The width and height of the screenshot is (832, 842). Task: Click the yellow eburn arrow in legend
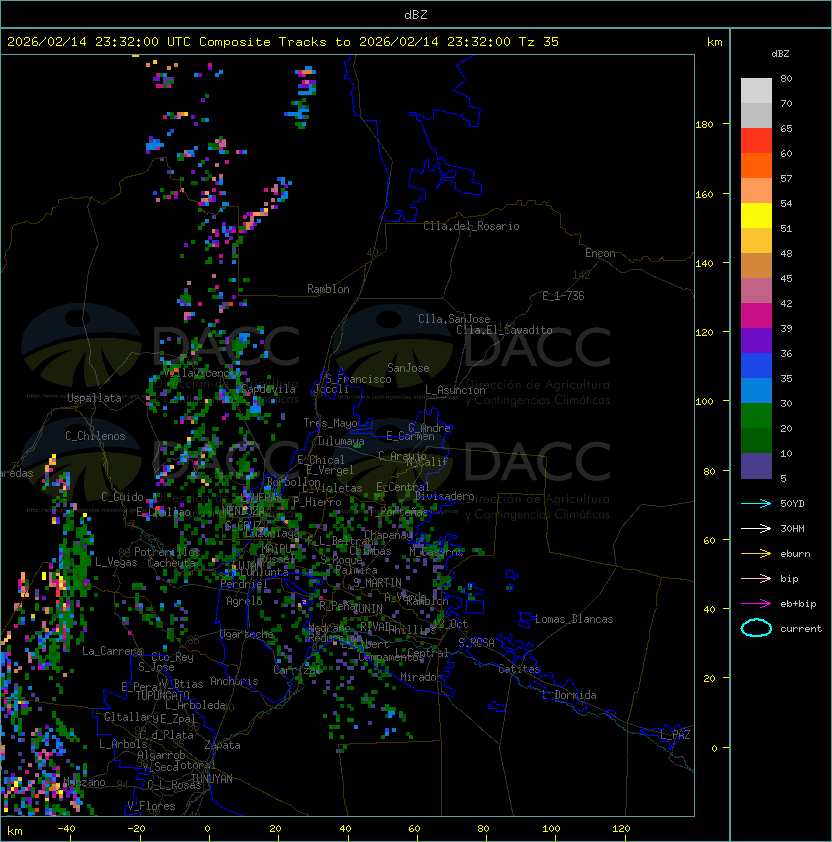pos(756,554)
